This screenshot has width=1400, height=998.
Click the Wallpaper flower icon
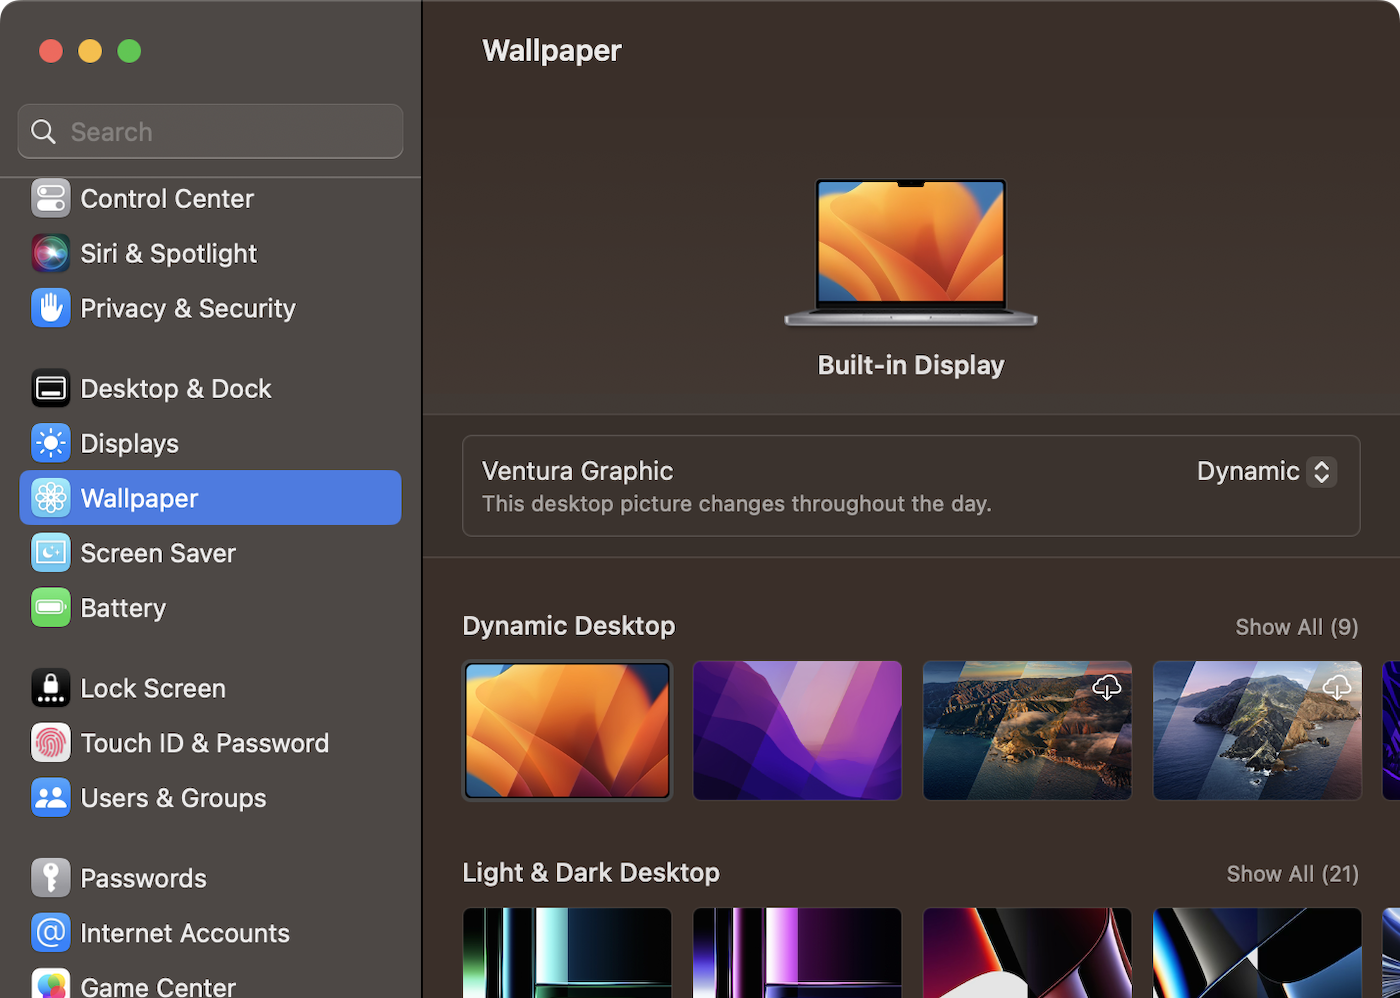pyautogui.click(x=50, y=497)
